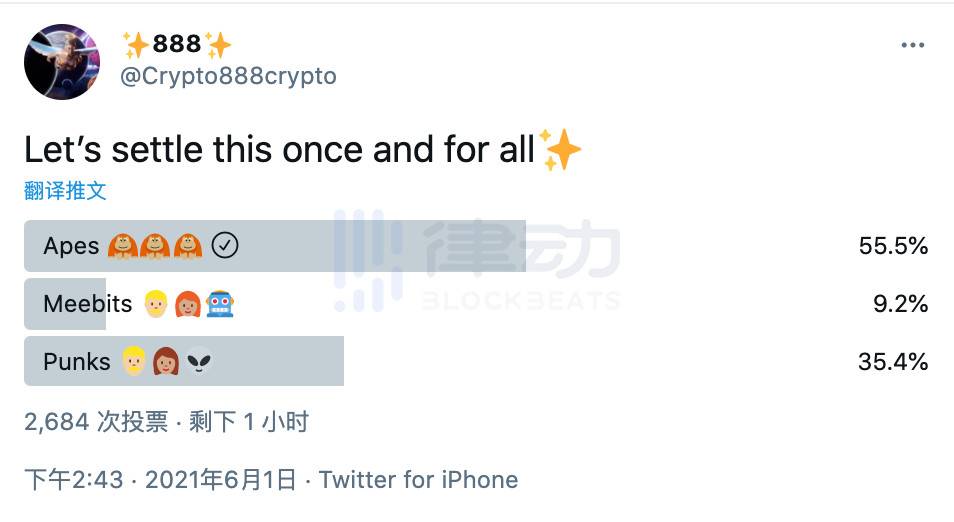Click the alien emoji in Punks row
This screenshot has height=522, width=954.
[199, 361]
